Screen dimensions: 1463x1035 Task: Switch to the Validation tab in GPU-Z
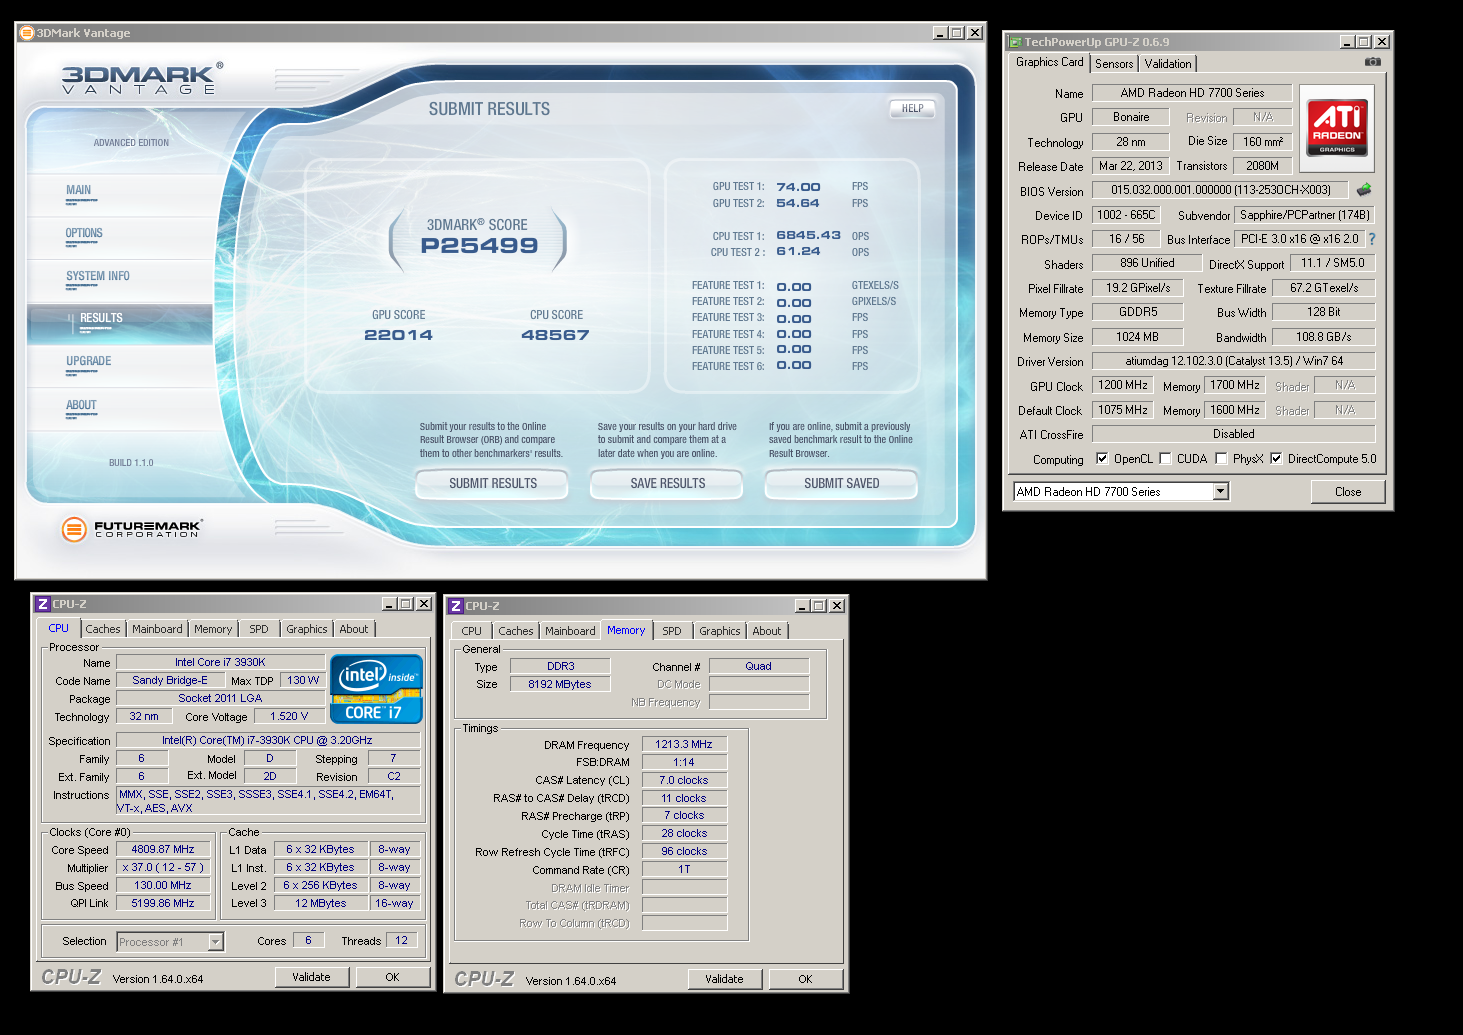1168,64
